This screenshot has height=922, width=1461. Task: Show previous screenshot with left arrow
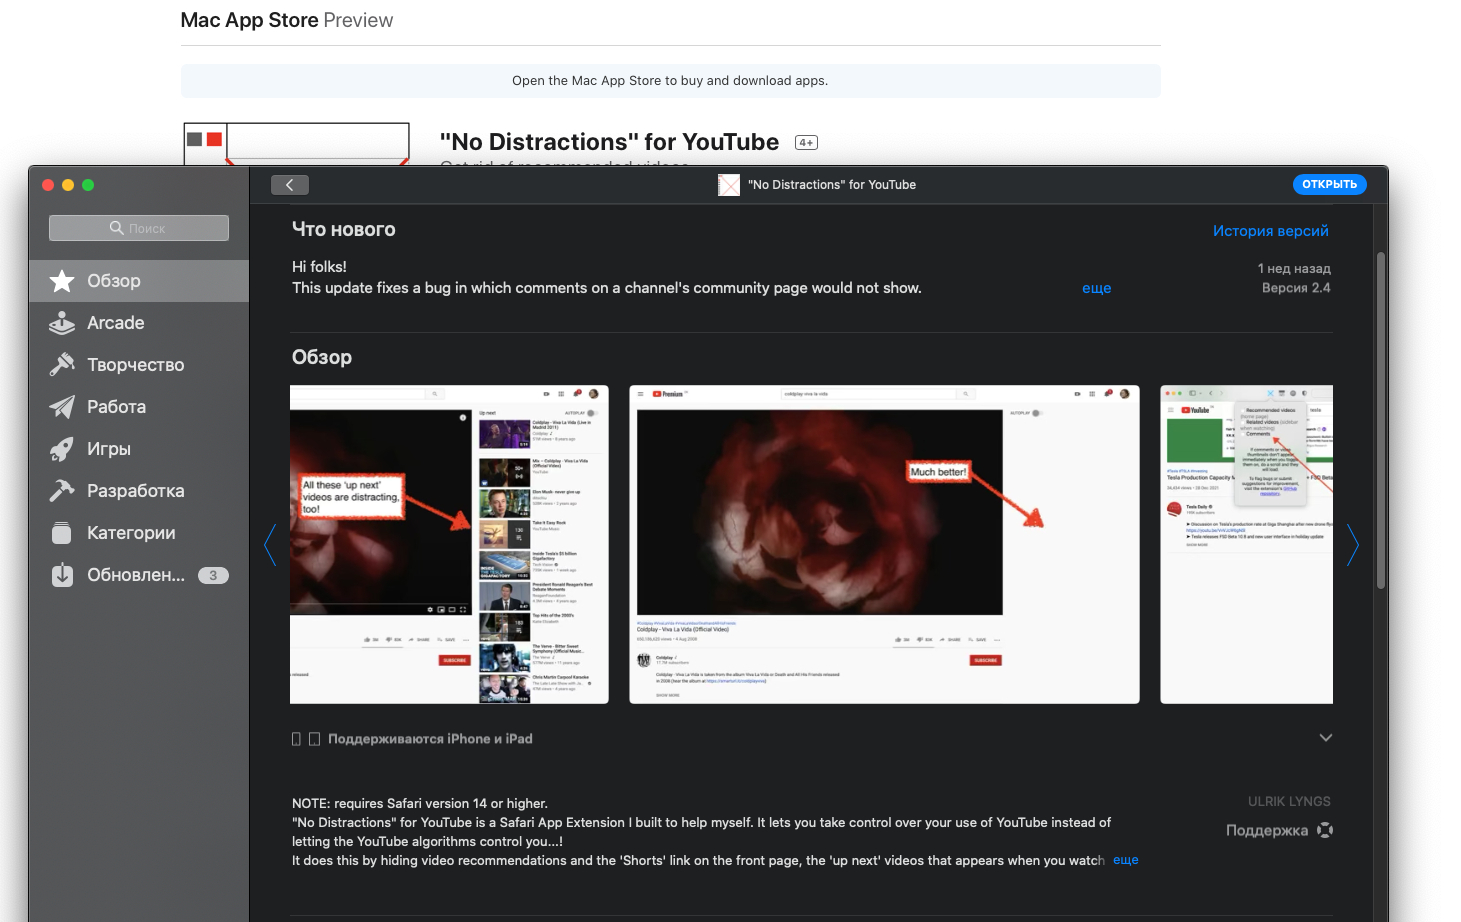[x=270, y=545]
